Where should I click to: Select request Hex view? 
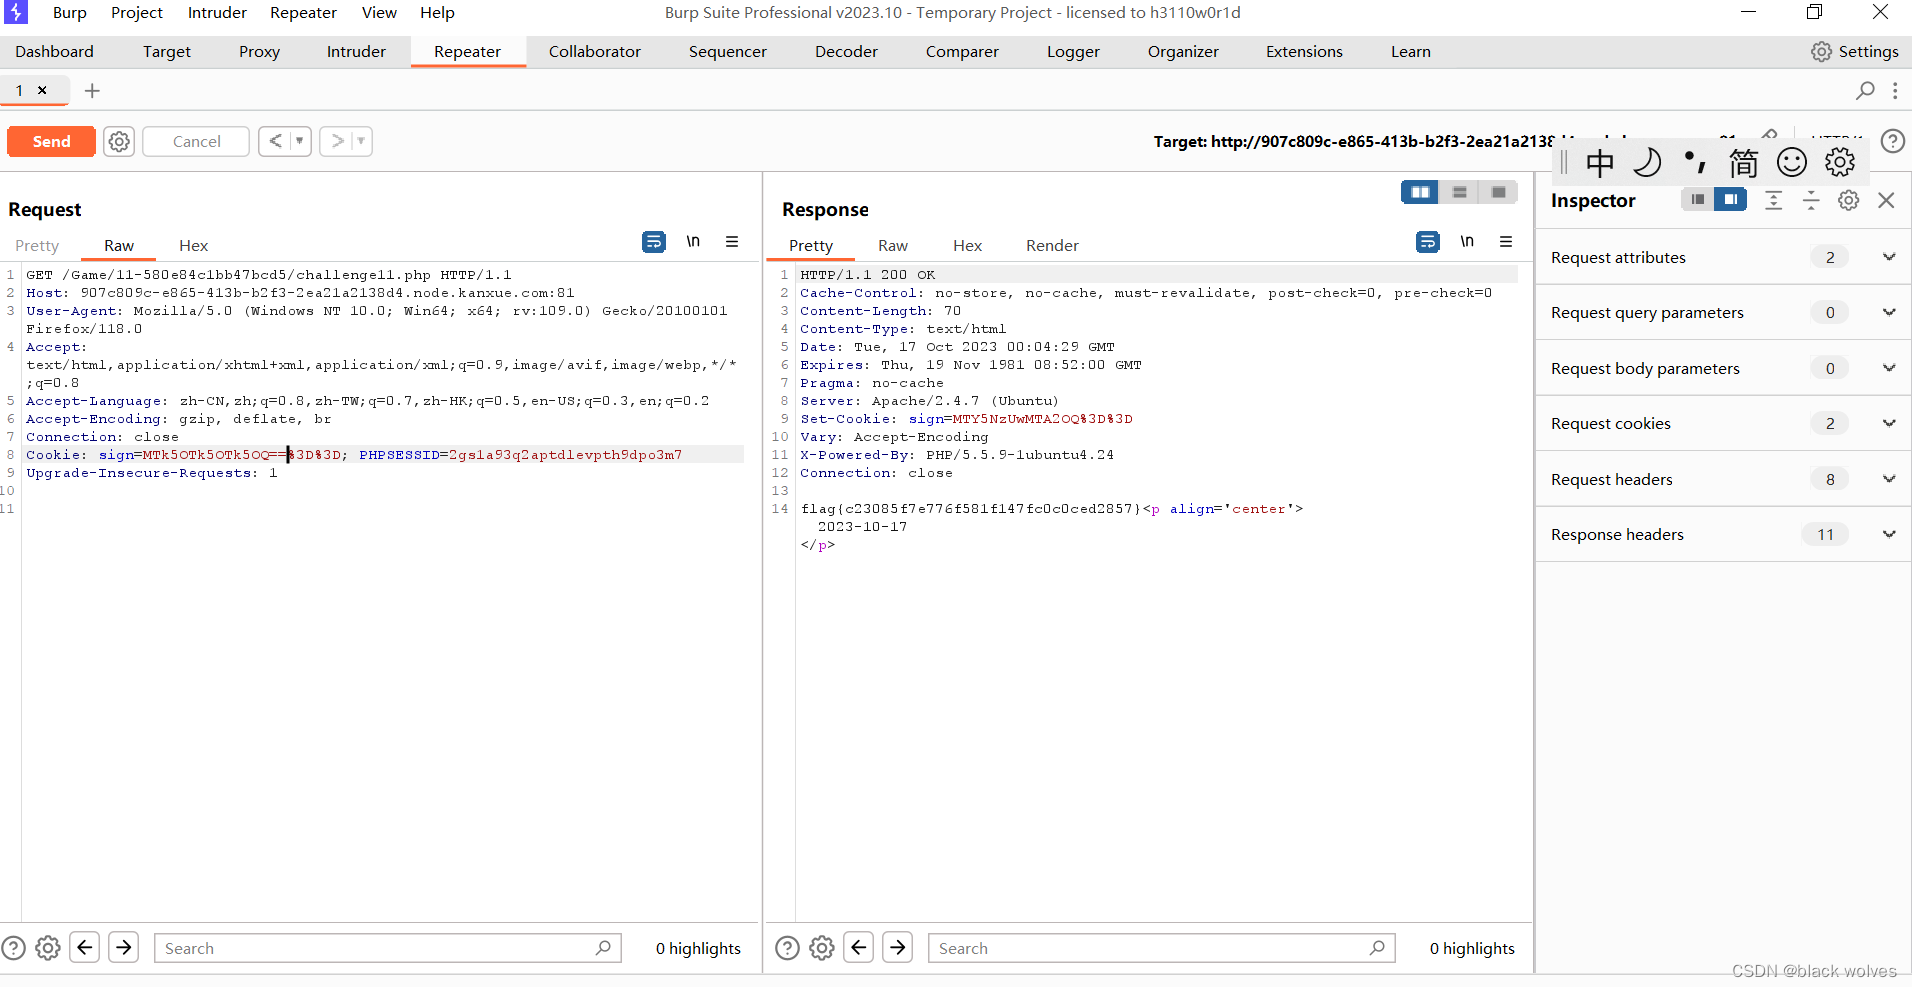pos(193,246)
